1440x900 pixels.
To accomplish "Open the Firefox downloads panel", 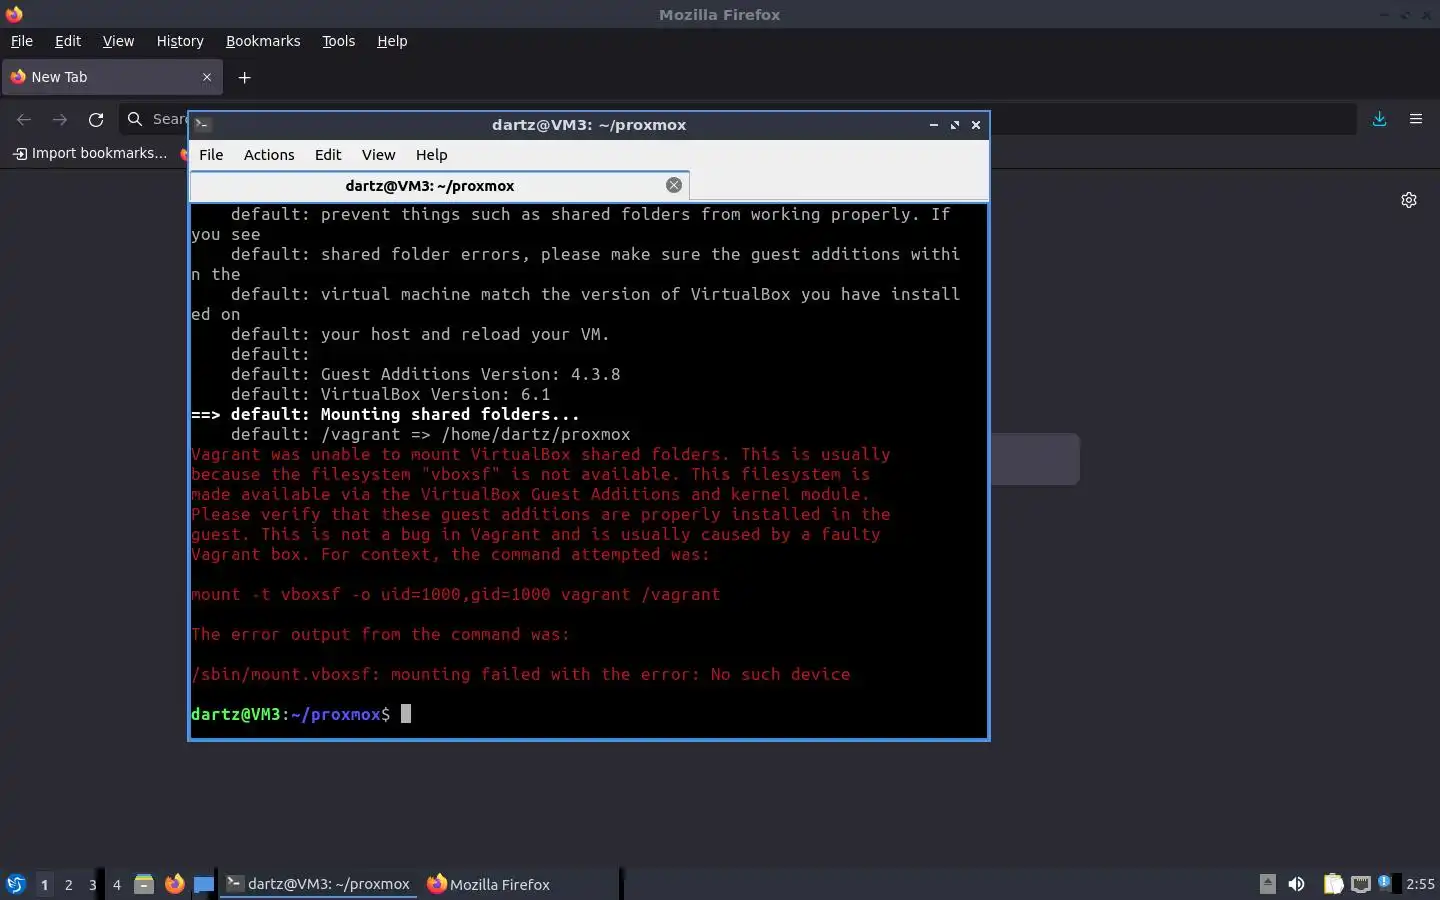I will click(1379, 119).
